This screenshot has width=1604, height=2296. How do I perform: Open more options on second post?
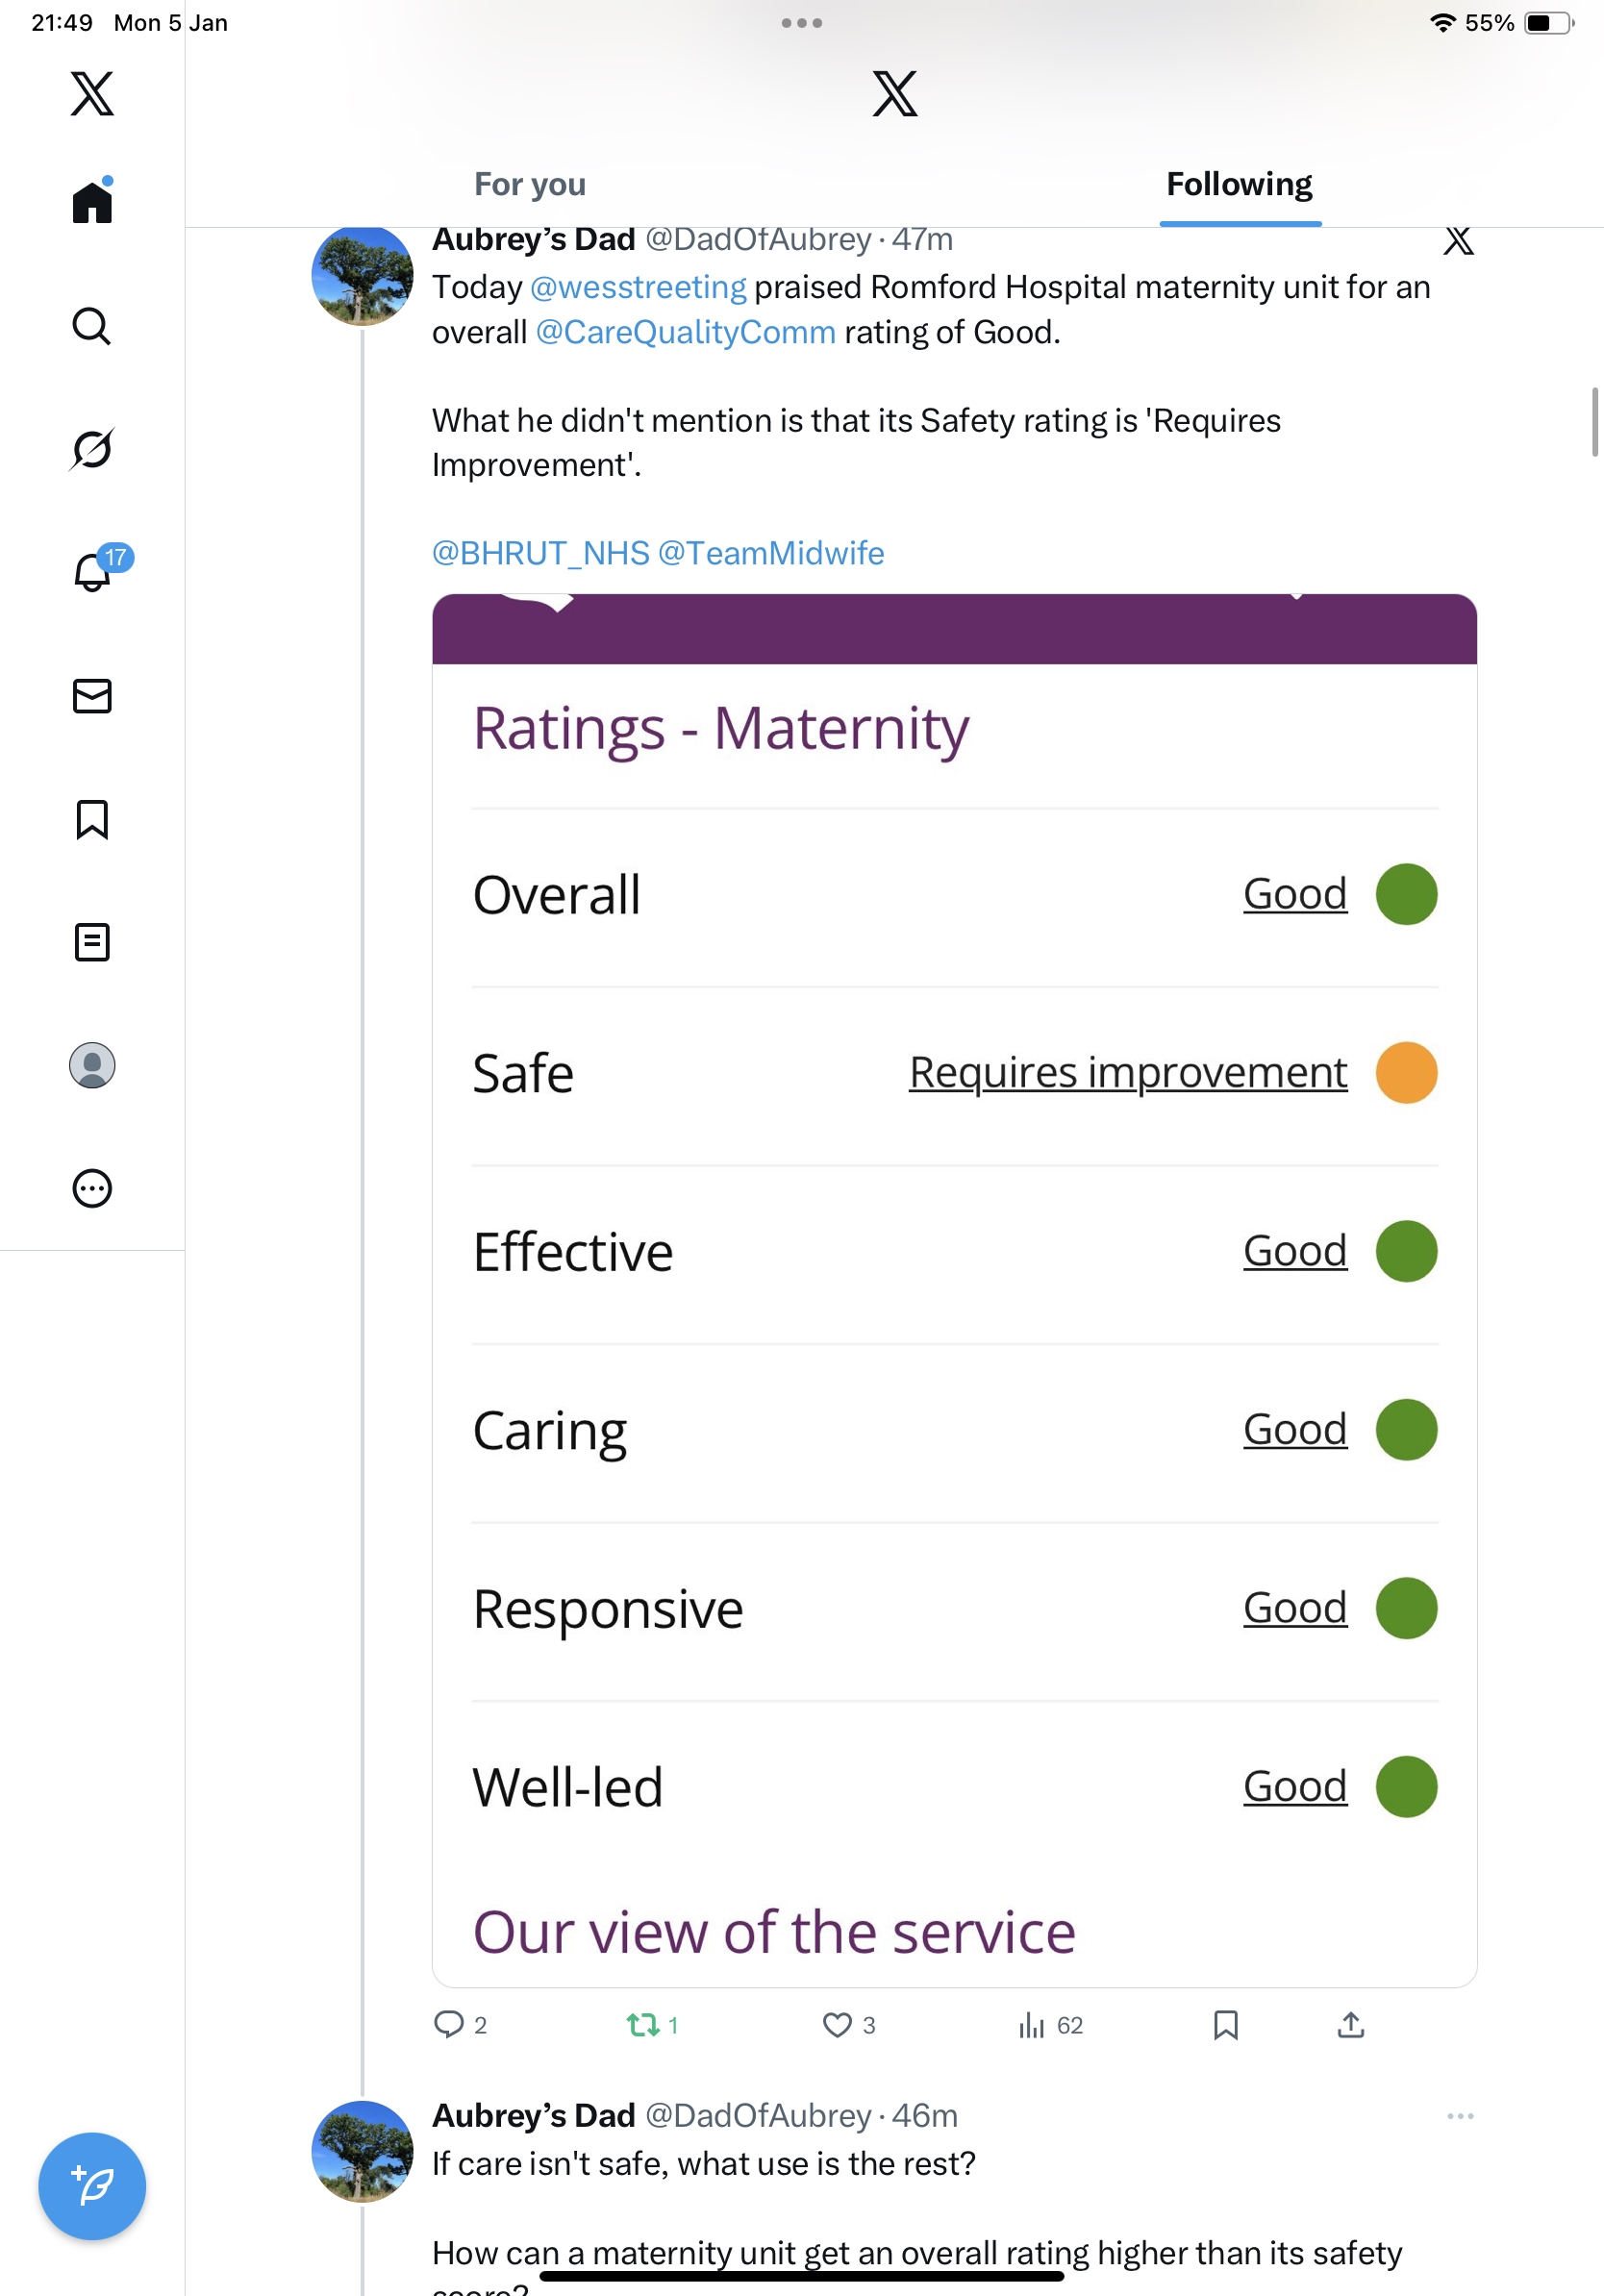click(x=1460, y=2116)
